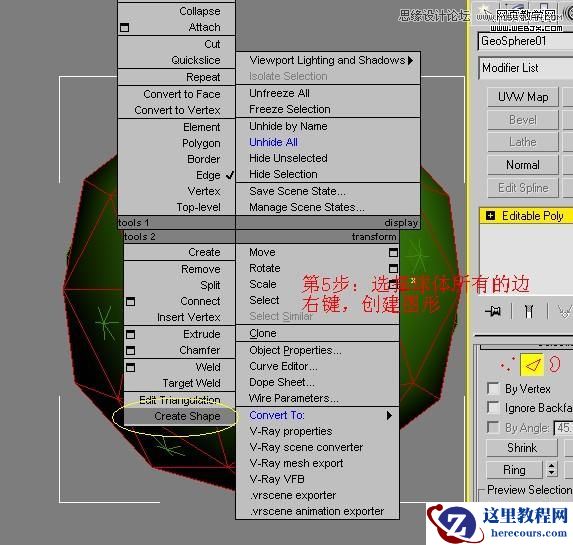The height and width of the screenshot is (545, 573).
Task: Toggle Show End Result icon
Action: click(529, 311)
